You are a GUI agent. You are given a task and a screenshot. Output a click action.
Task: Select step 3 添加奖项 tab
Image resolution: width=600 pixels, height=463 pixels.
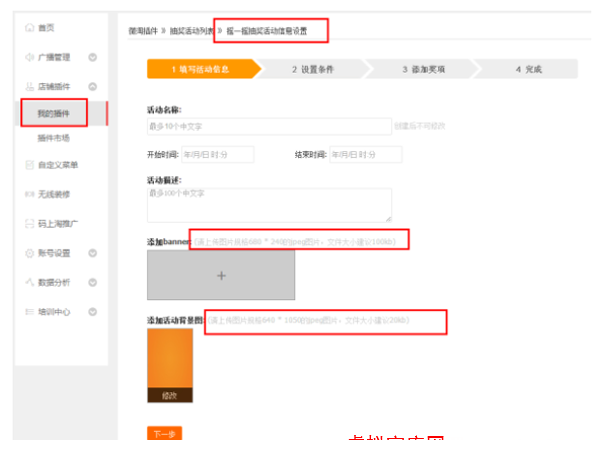point(423,69)
